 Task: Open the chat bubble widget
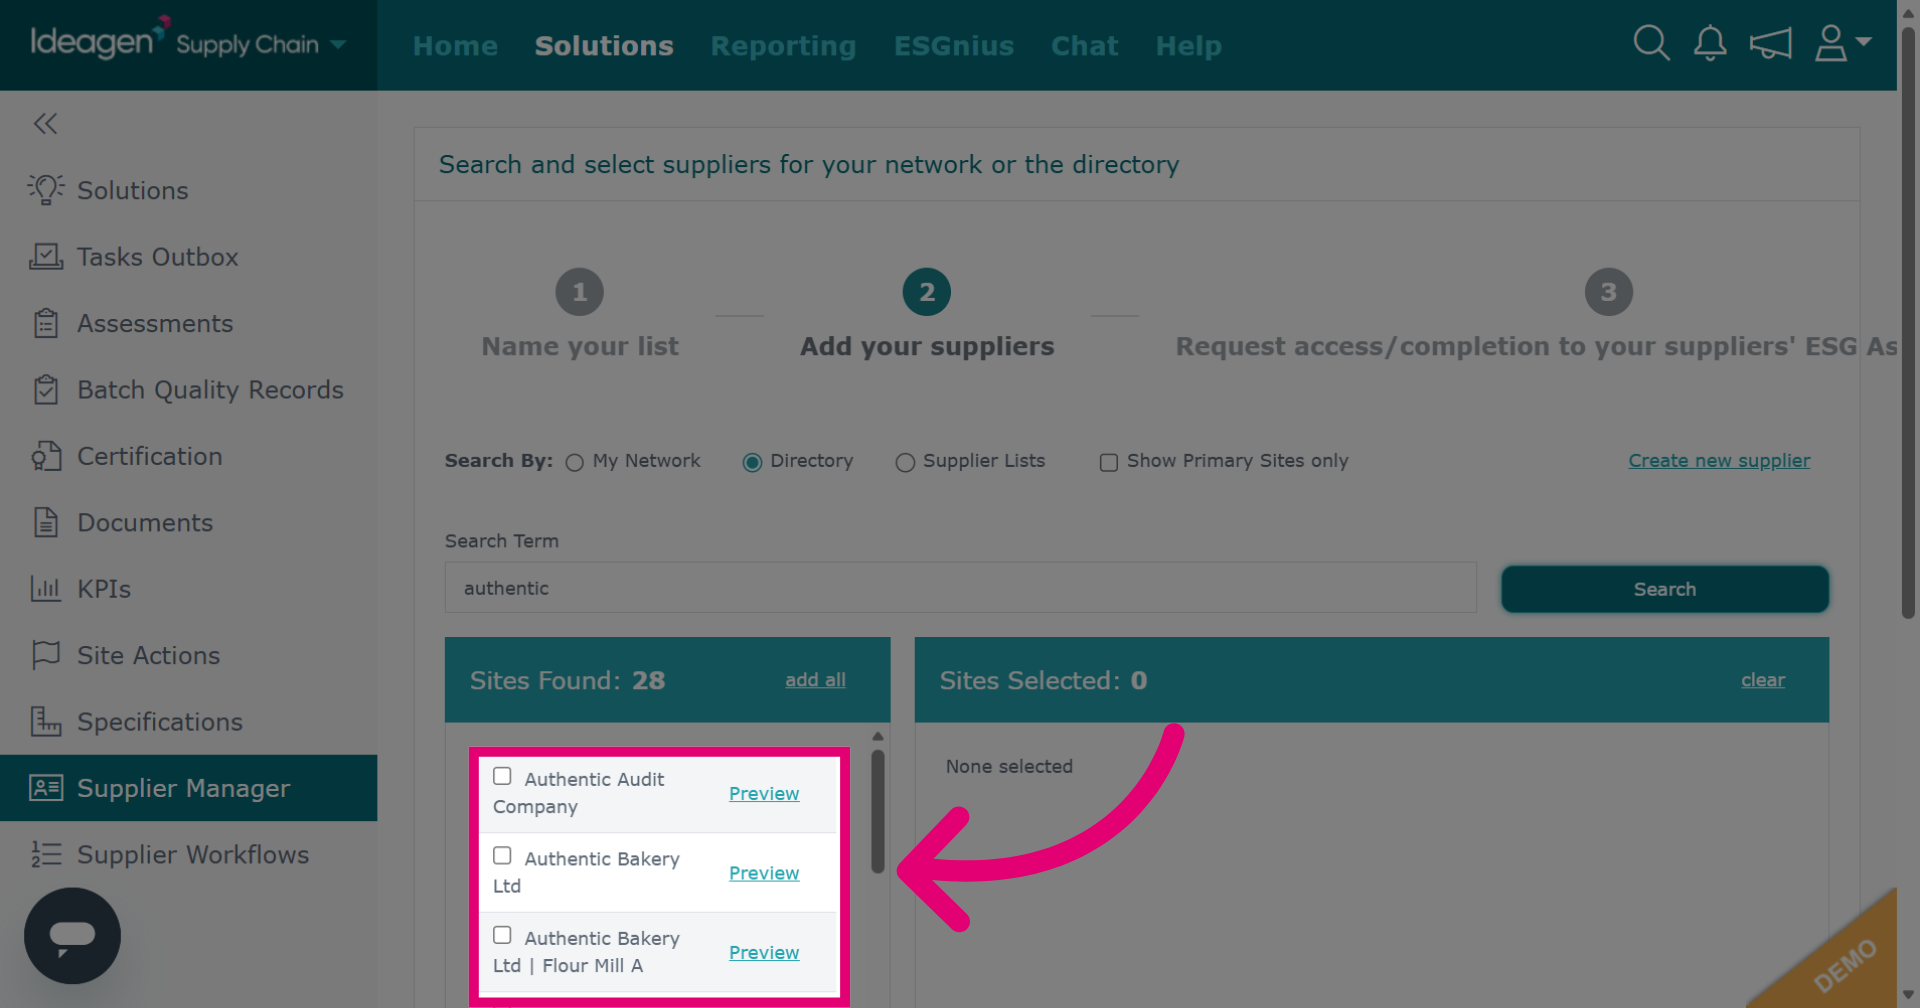(x=72, y=936)
